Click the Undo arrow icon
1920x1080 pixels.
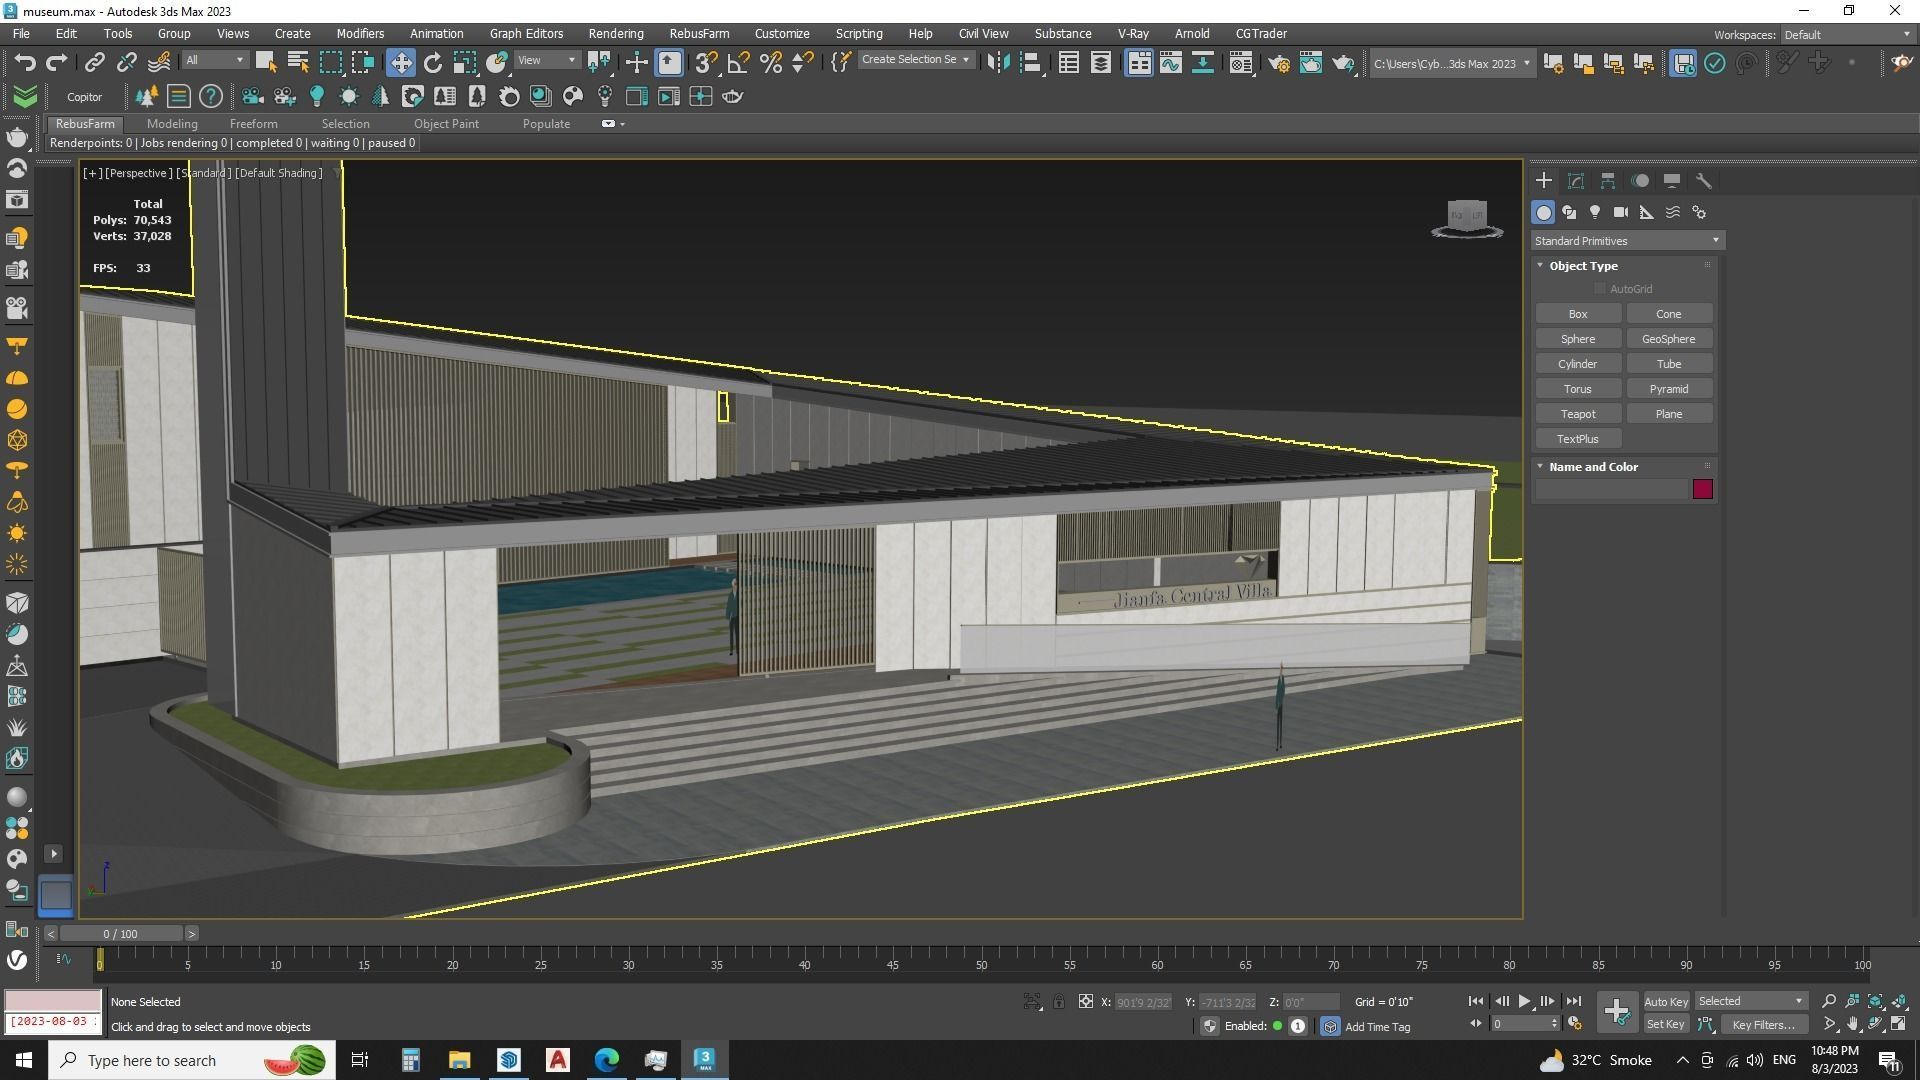(24, 63)
